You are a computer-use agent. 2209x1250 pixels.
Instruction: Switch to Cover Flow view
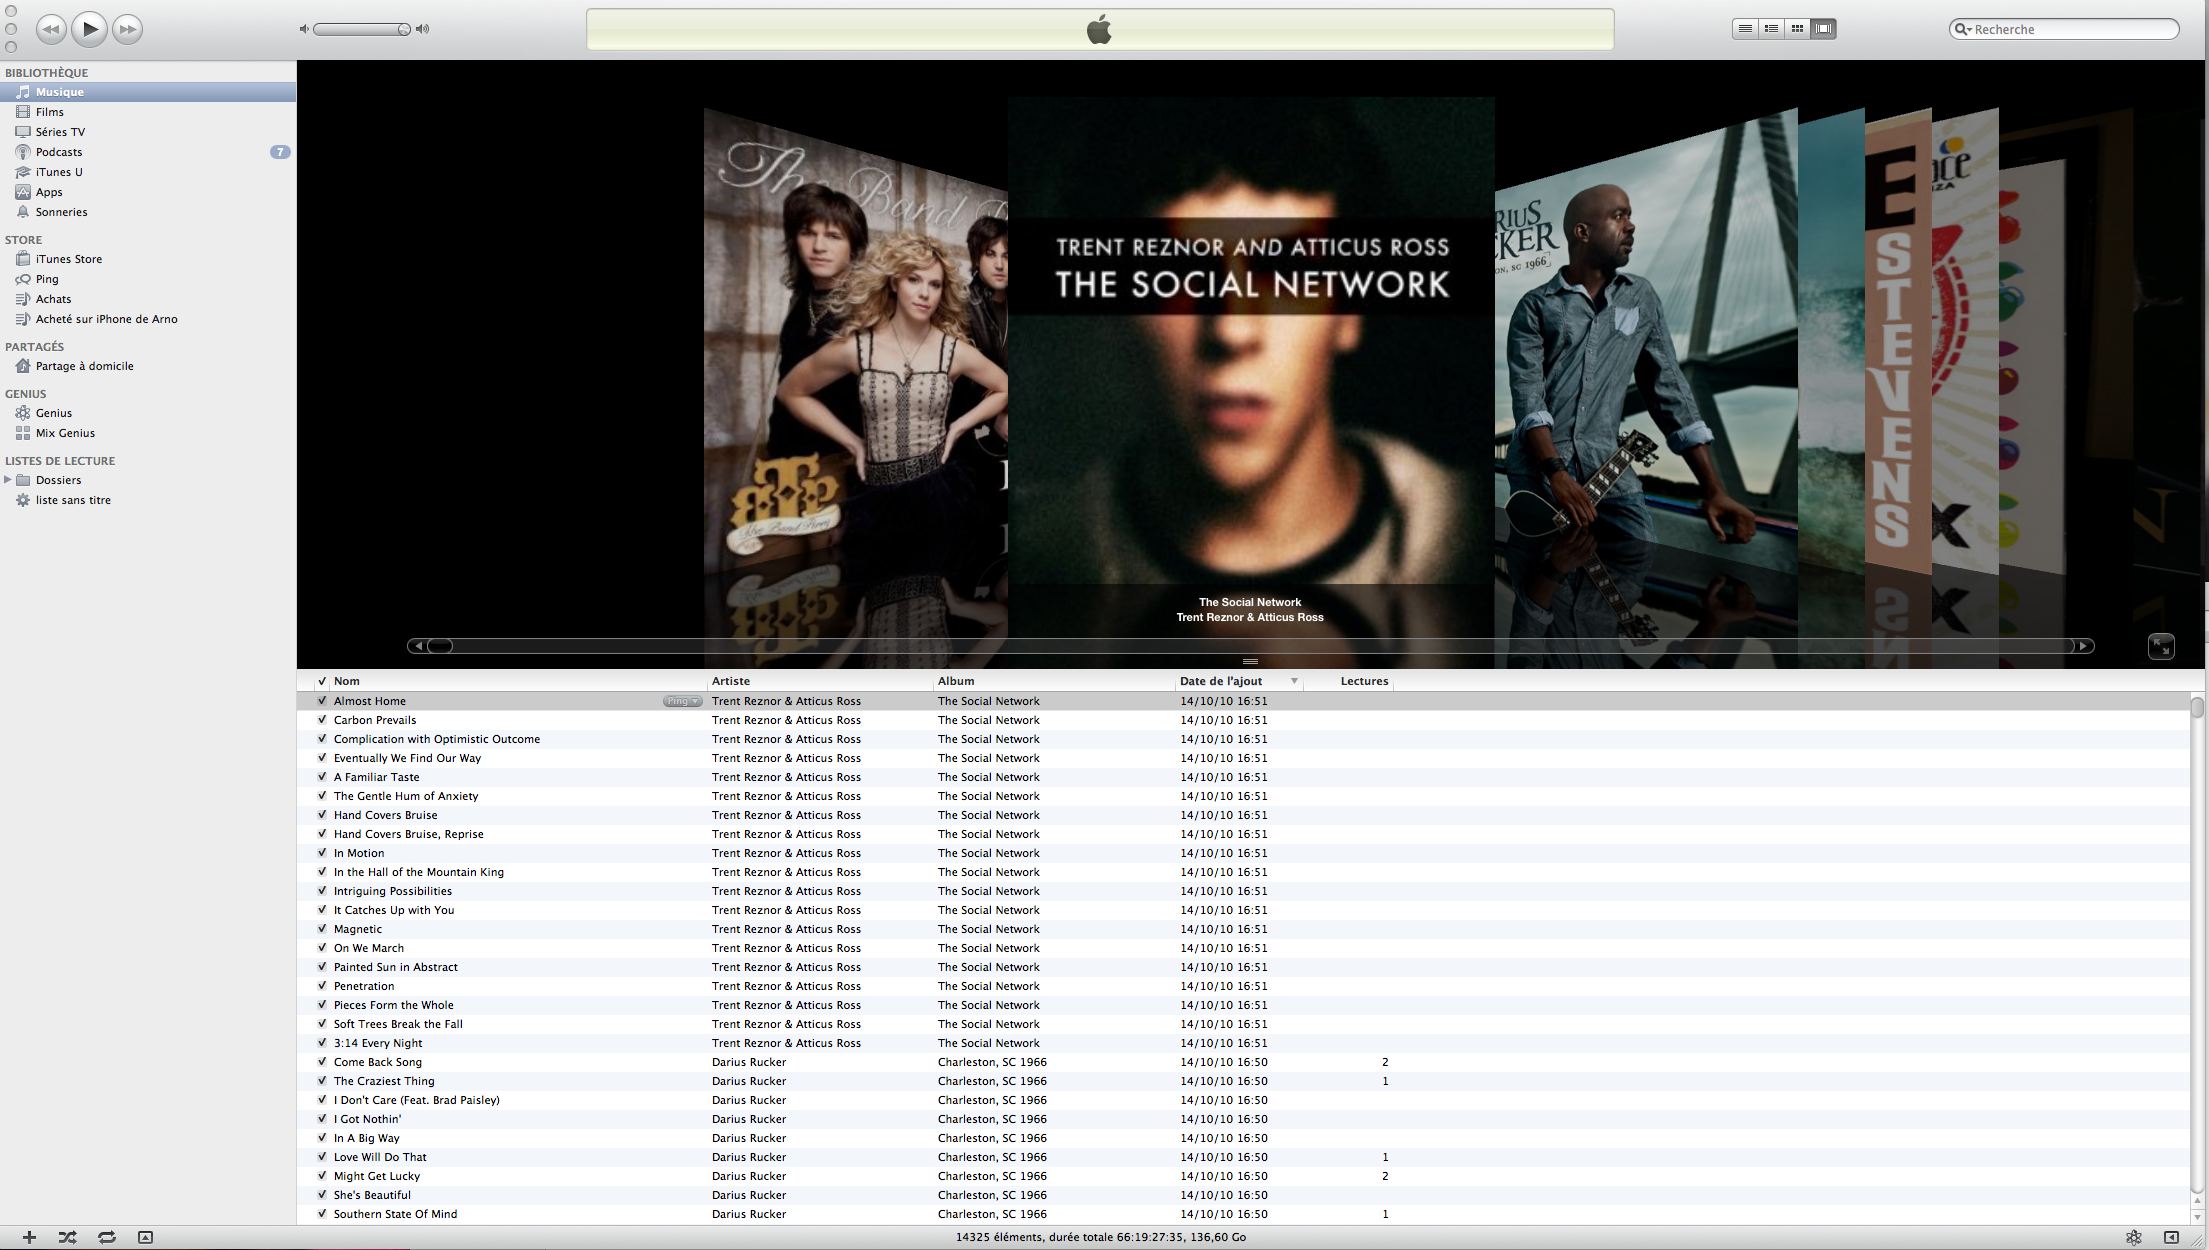(x=1823, y=29)
